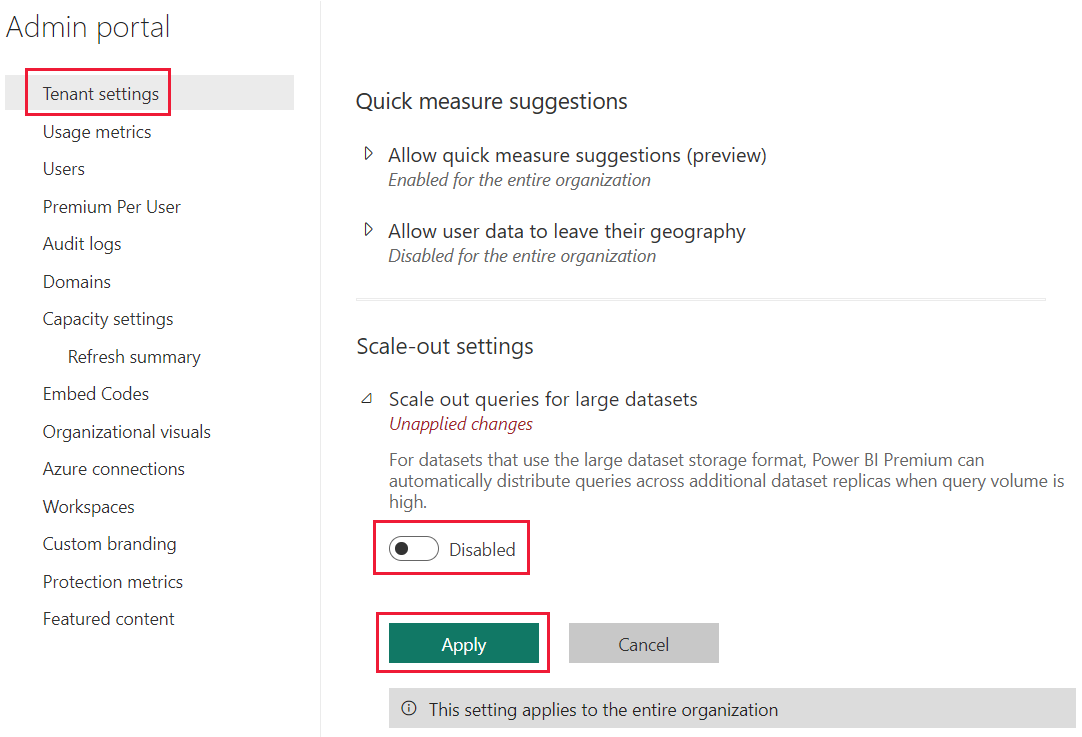Image resolution: width=1082 pixels, height=737 pixels.
Task: Open the Domains section
Action: [x=76, y=281]
